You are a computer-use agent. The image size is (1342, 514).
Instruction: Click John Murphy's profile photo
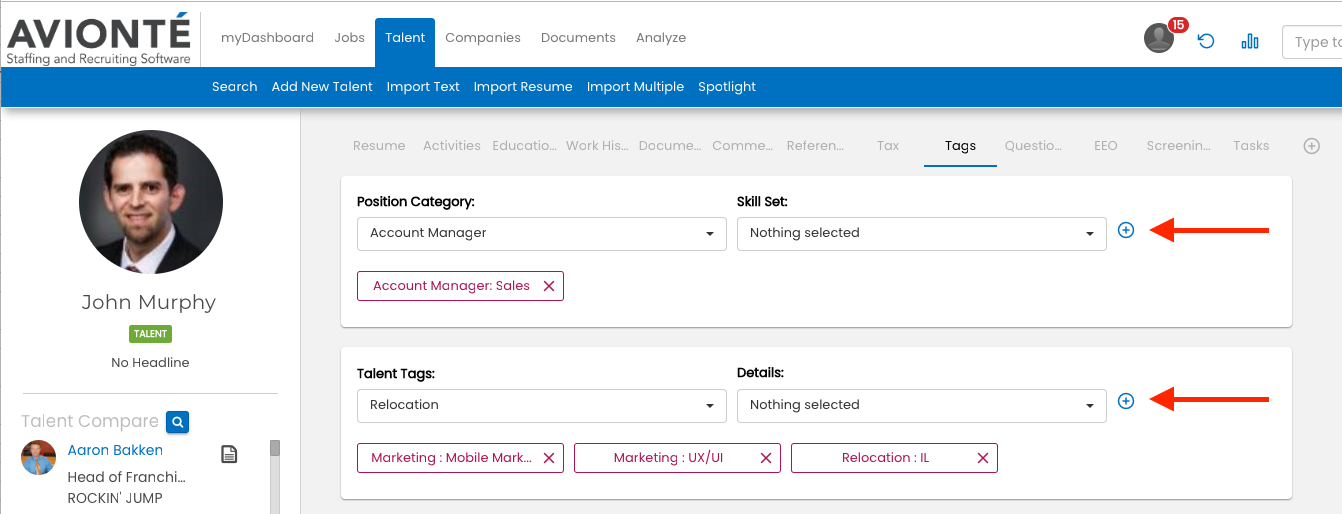click(151, 201)
